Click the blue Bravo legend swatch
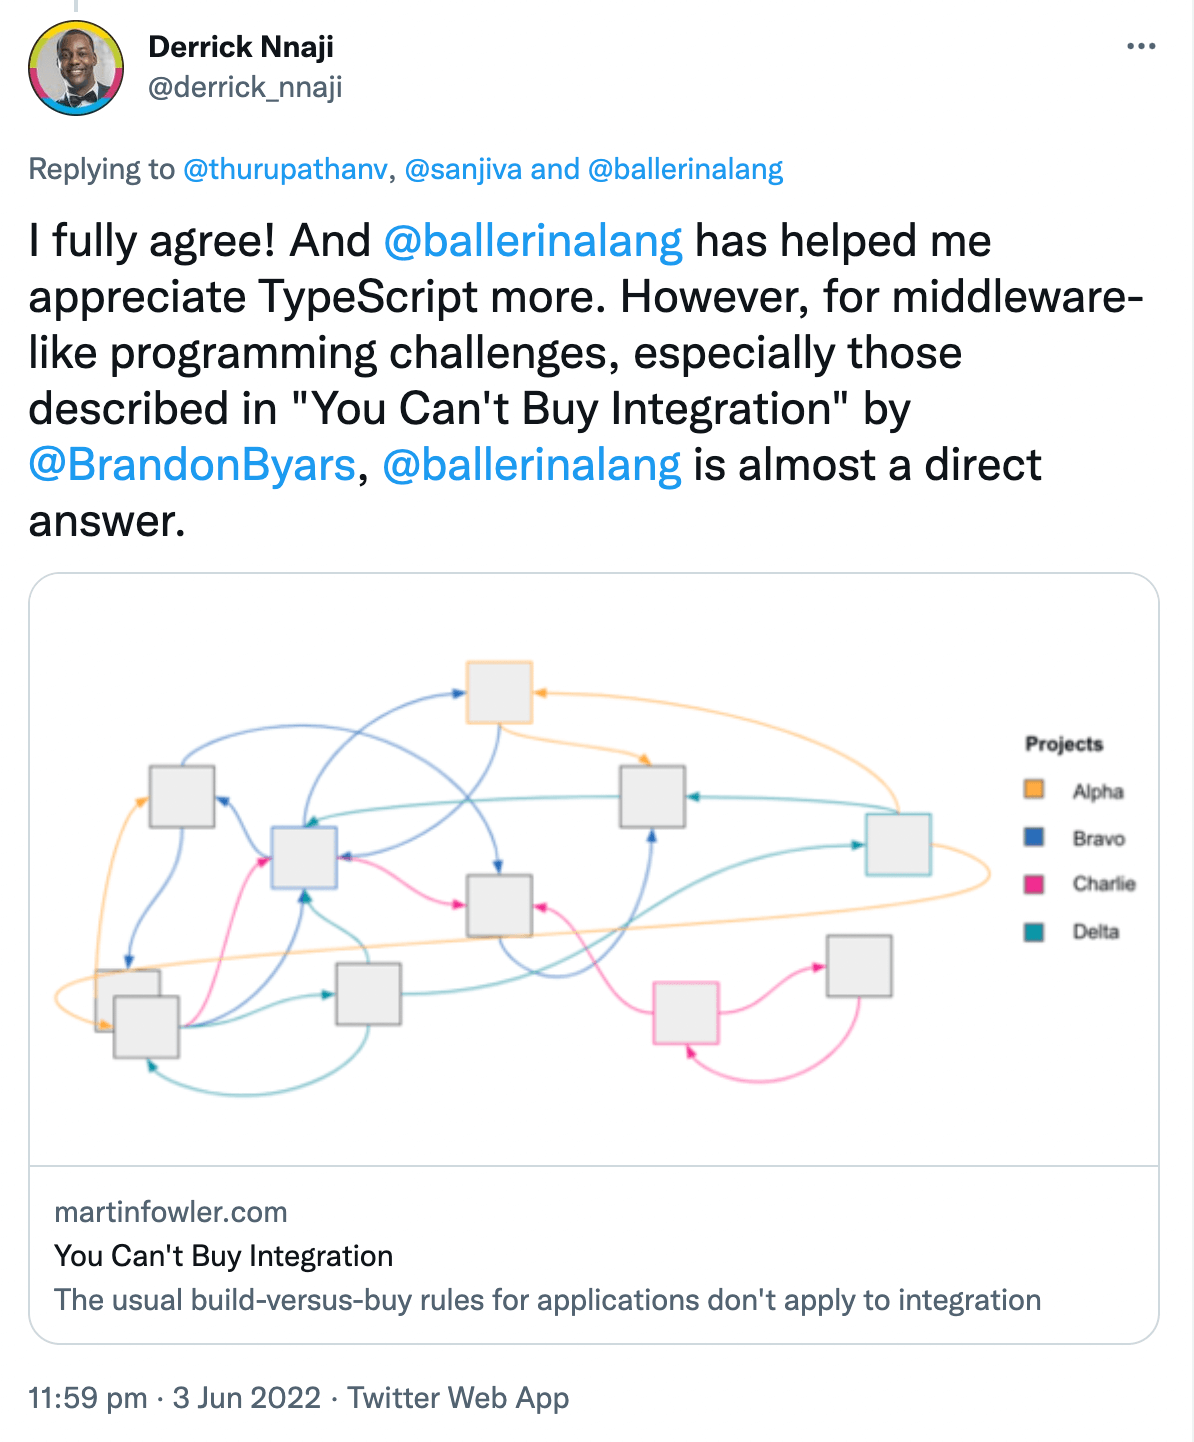The height and width of the screenshot is (1442, 1194). (1034, 837)
